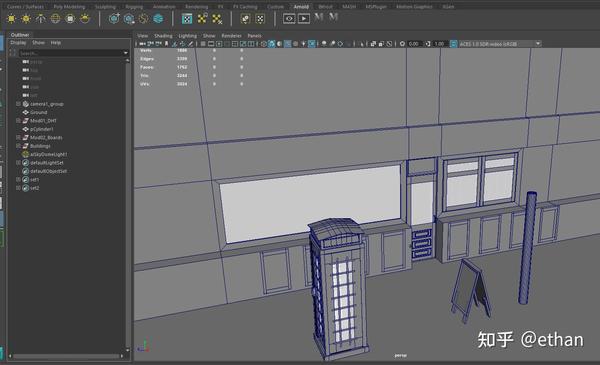Start Arnold render with the play icon

304,18
